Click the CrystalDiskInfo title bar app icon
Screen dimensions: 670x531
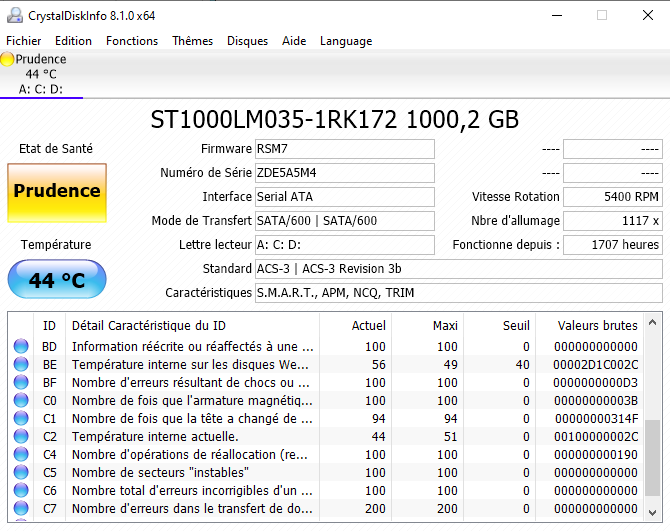click(x=15, y=15)
